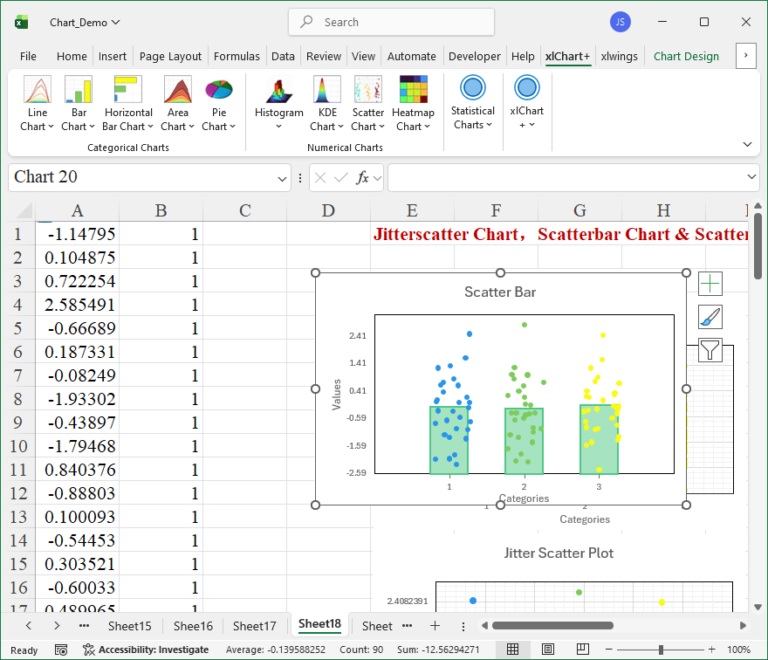Expand the fx function dropdown arrow
The width and height of the screenshot is (768, 660).
pyautogui.click(x=377, y=178)
